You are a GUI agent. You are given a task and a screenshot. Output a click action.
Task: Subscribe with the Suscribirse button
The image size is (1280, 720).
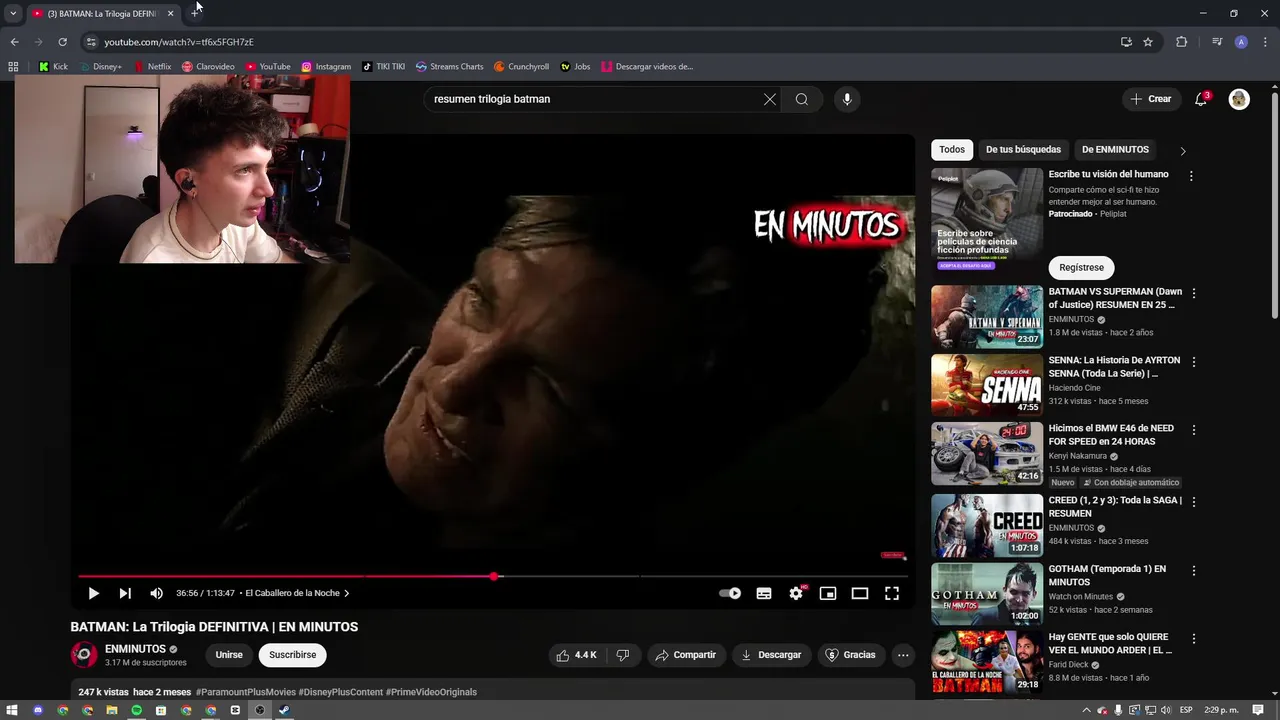pos(292,655)
